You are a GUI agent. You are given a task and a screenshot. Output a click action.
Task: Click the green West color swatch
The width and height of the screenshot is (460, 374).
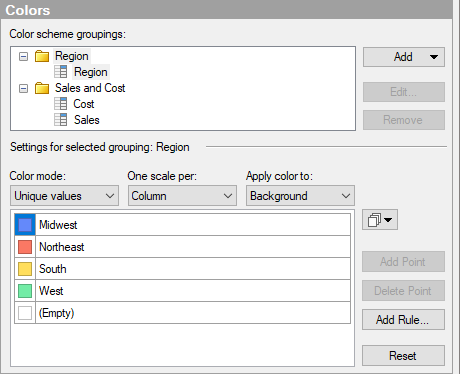25,291
